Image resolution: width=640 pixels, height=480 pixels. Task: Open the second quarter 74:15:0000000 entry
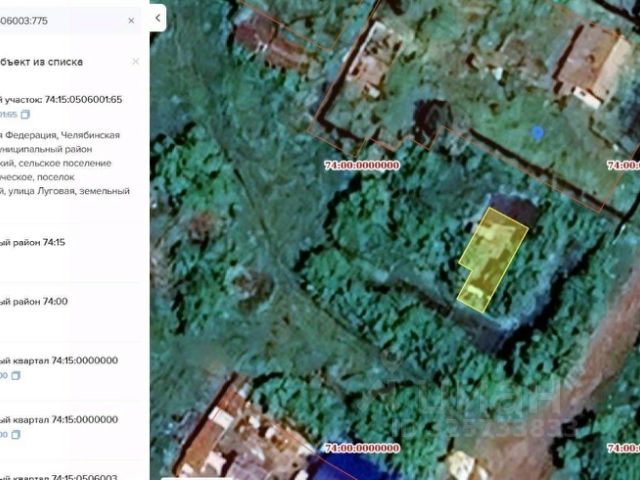click(59, 420)
